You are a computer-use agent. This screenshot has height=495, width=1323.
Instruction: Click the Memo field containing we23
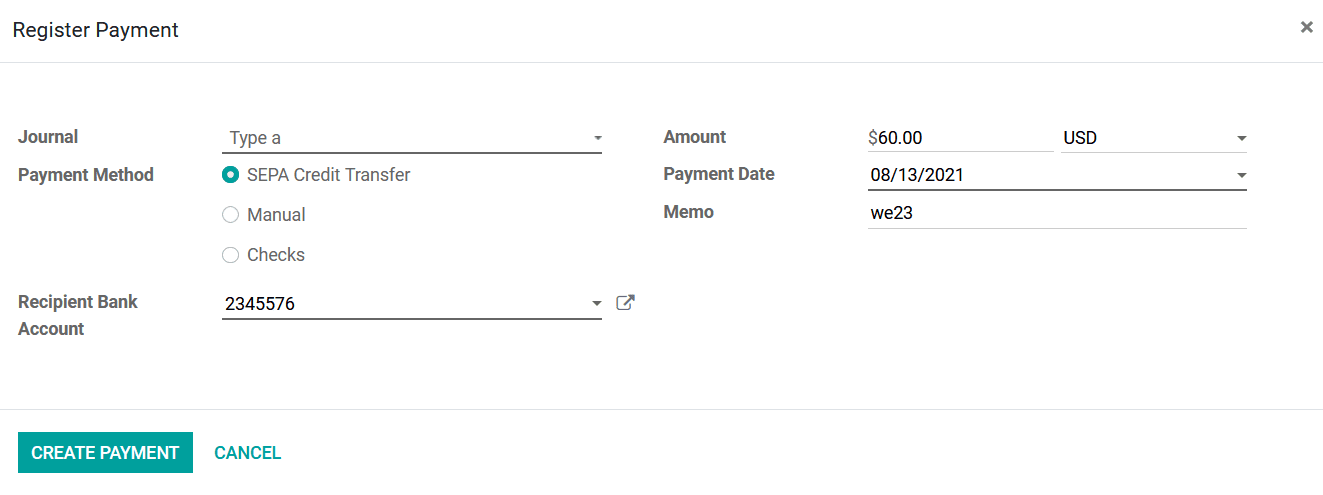tap(1057, 213)
